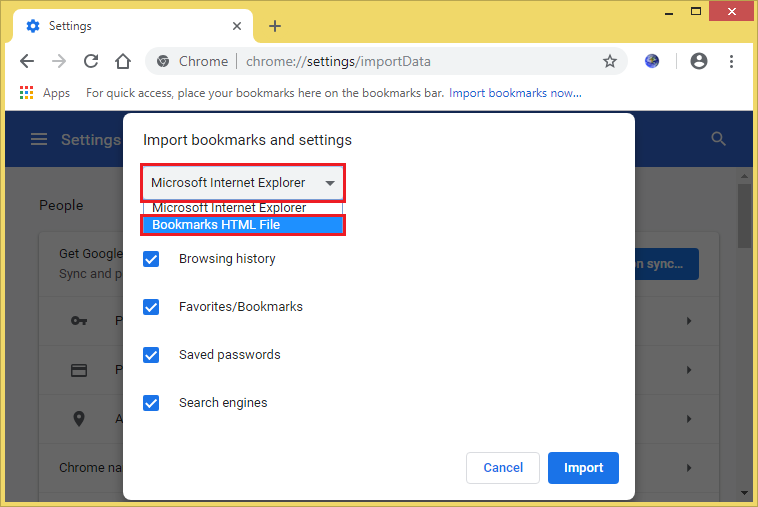Maximize the Chrome window
The image size is (758, 507).
(696, 12)
